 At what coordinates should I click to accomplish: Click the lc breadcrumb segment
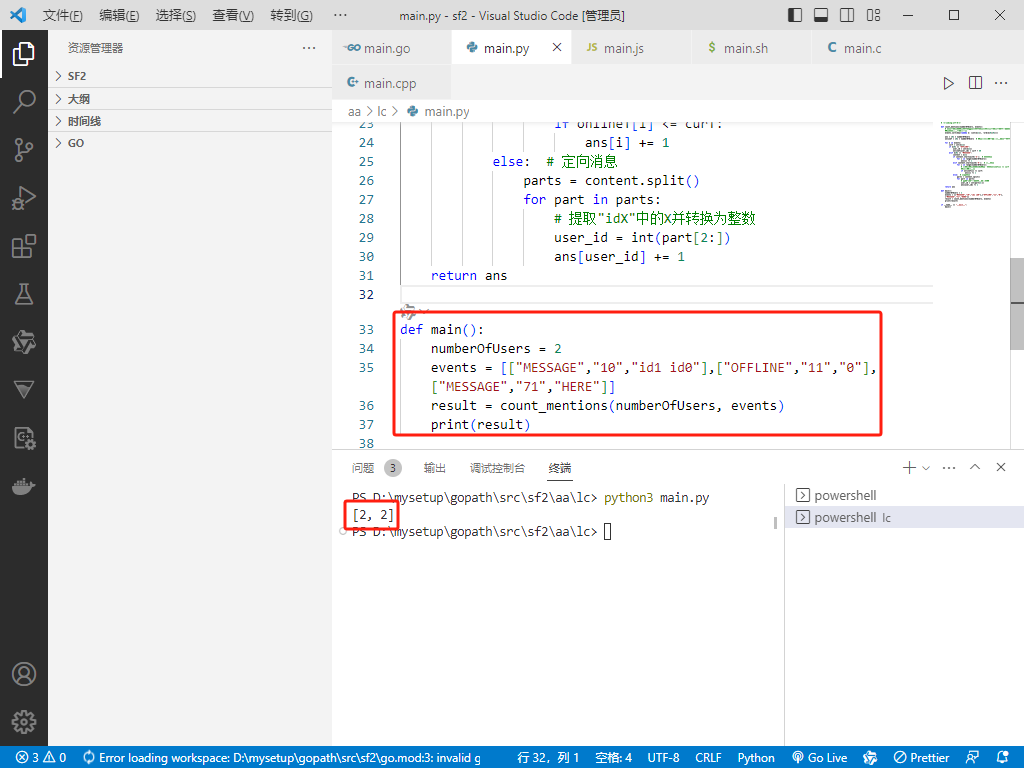click(381, 112)
